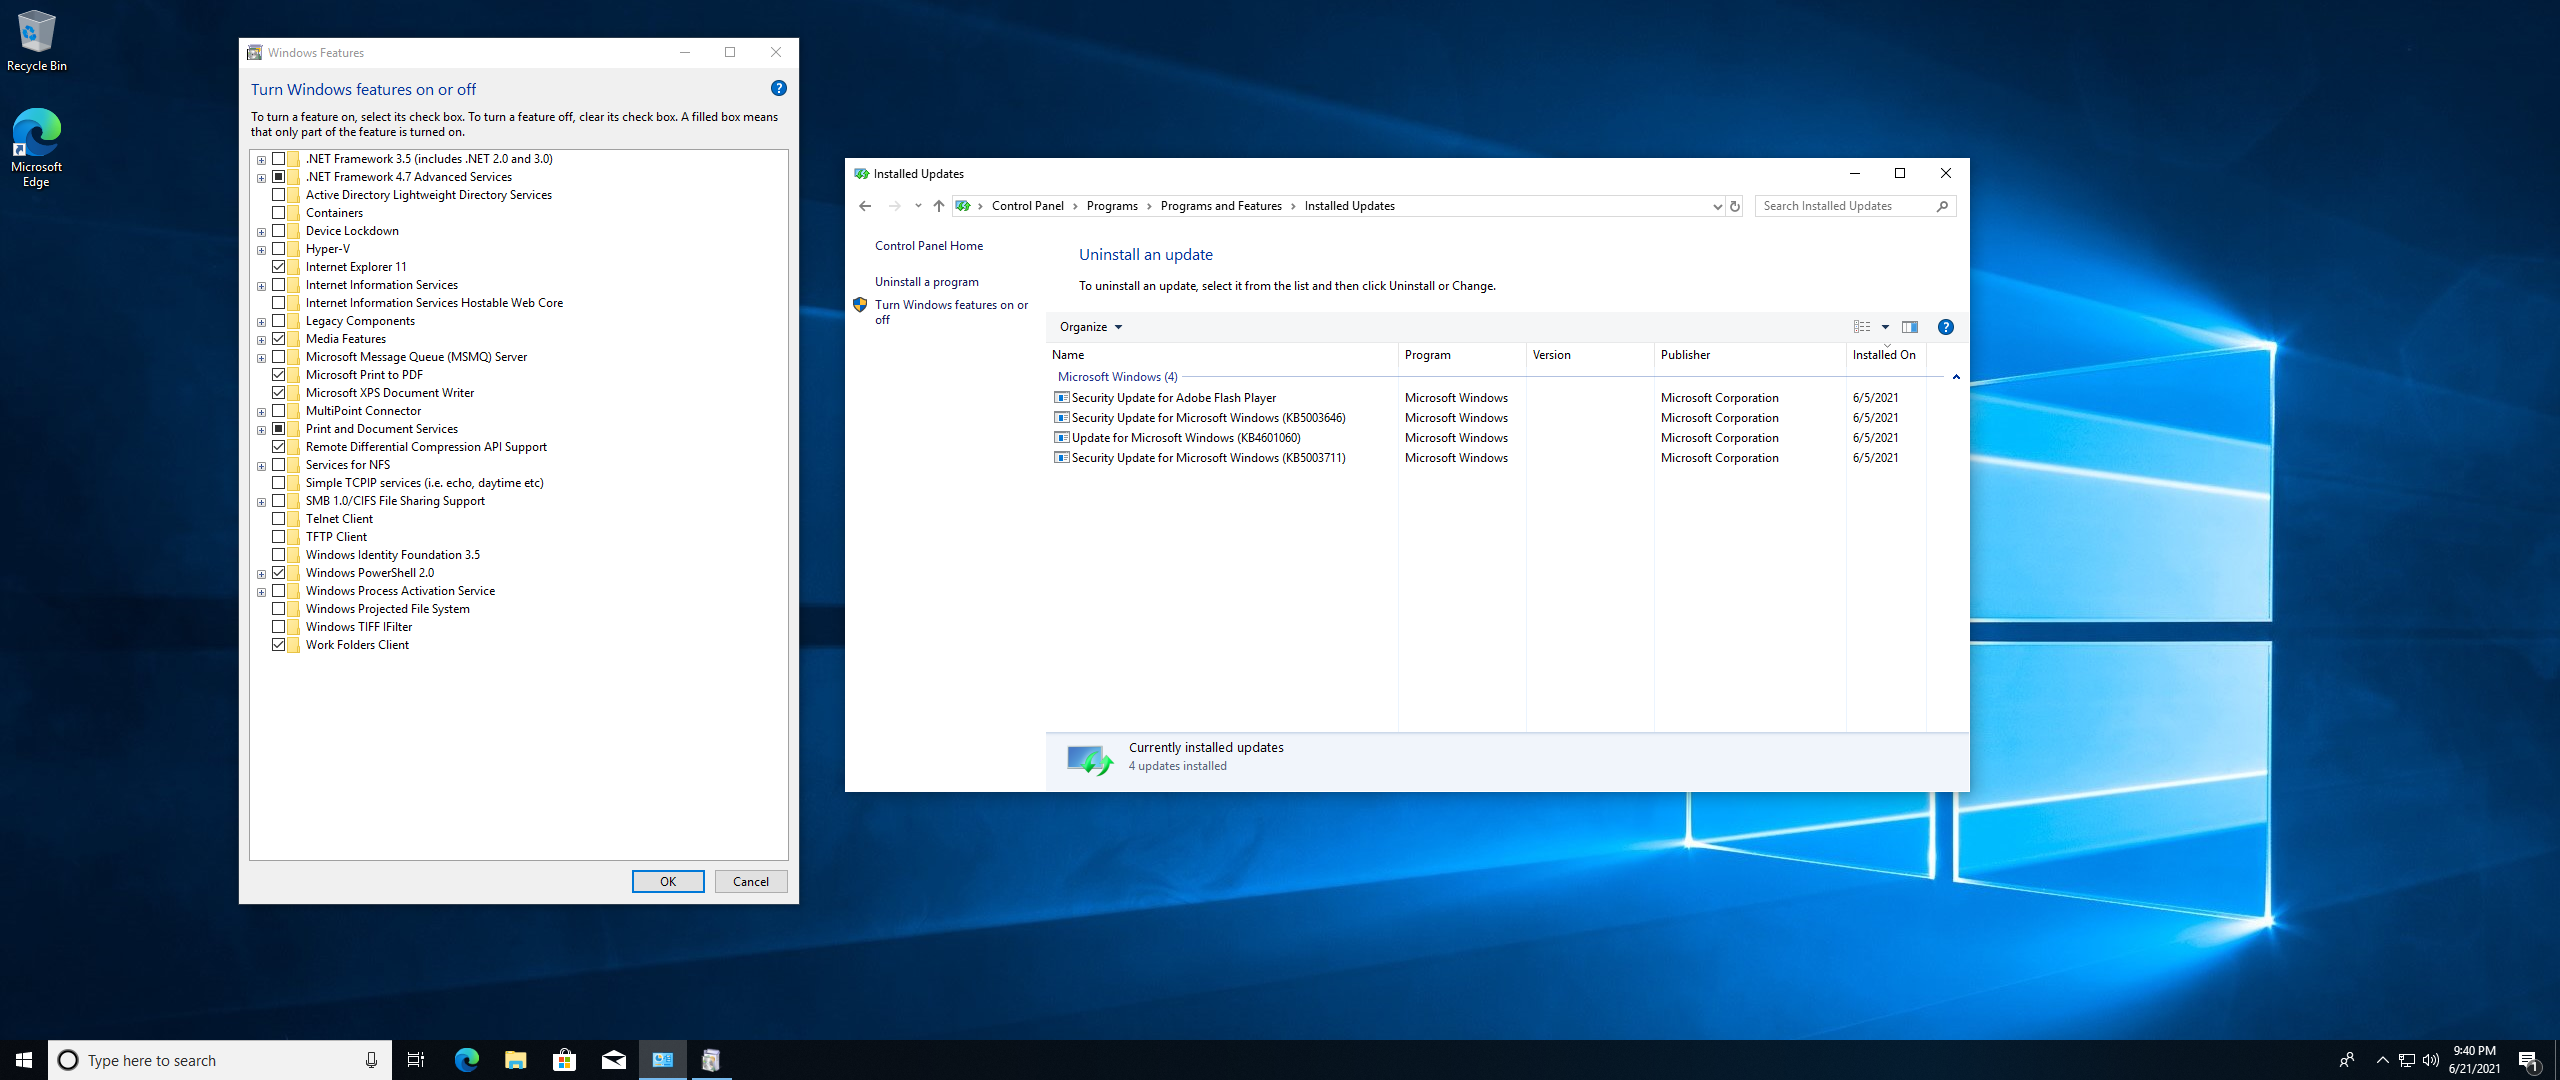Sort by Publisher column header
The width and height of the screenshot is (2560, 1080).
(x=1750, y=355)
